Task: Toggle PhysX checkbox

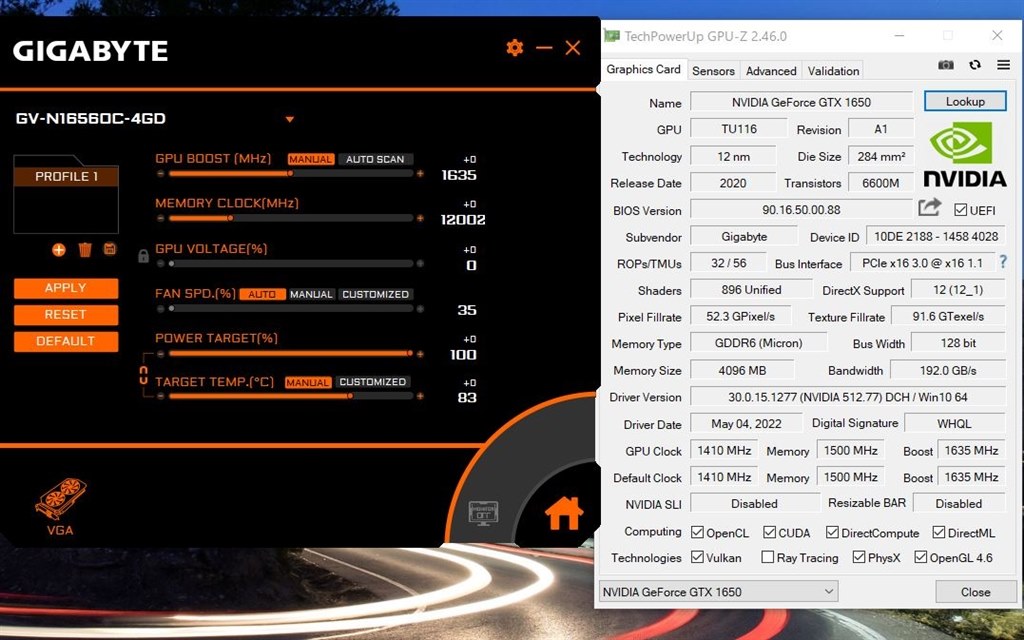Action: point(859,557)
